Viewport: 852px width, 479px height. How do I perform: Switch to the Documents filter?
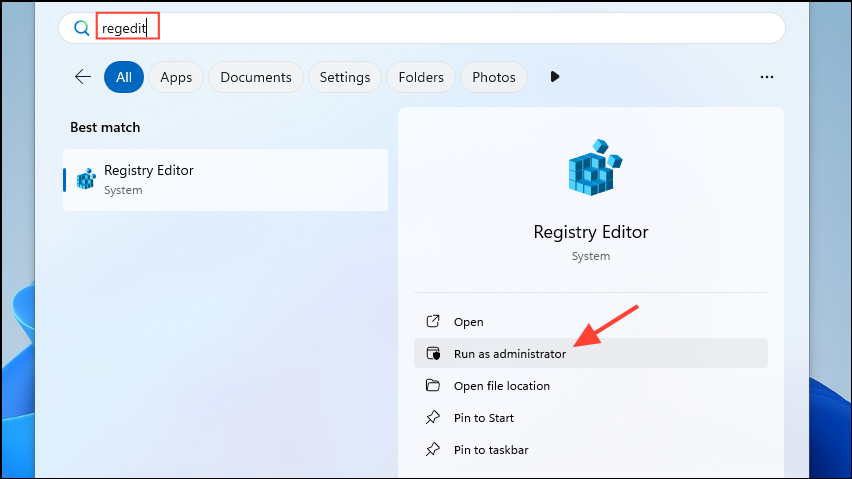256,77
